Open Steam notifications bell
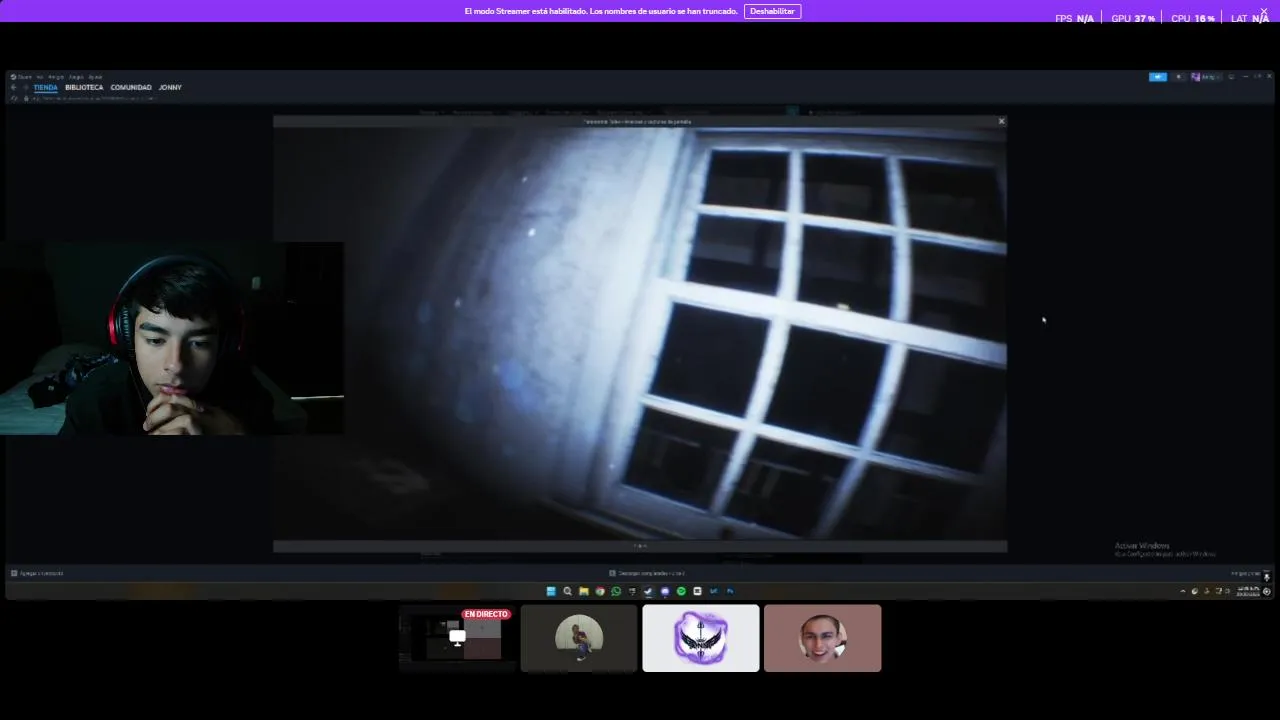 pos(1178,77)
